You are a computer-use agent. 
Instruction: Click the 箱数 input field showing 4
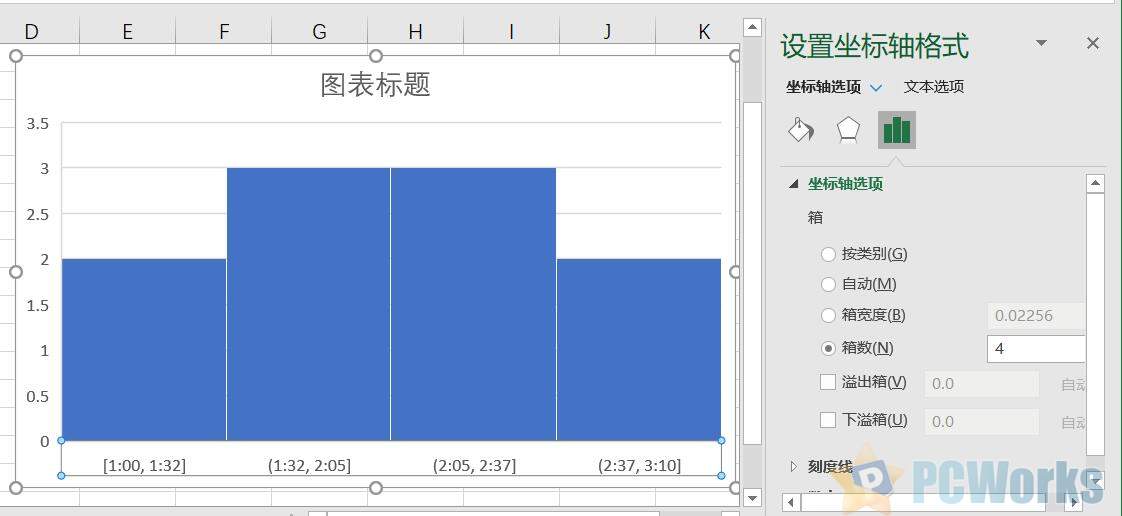click(1036, 349)
